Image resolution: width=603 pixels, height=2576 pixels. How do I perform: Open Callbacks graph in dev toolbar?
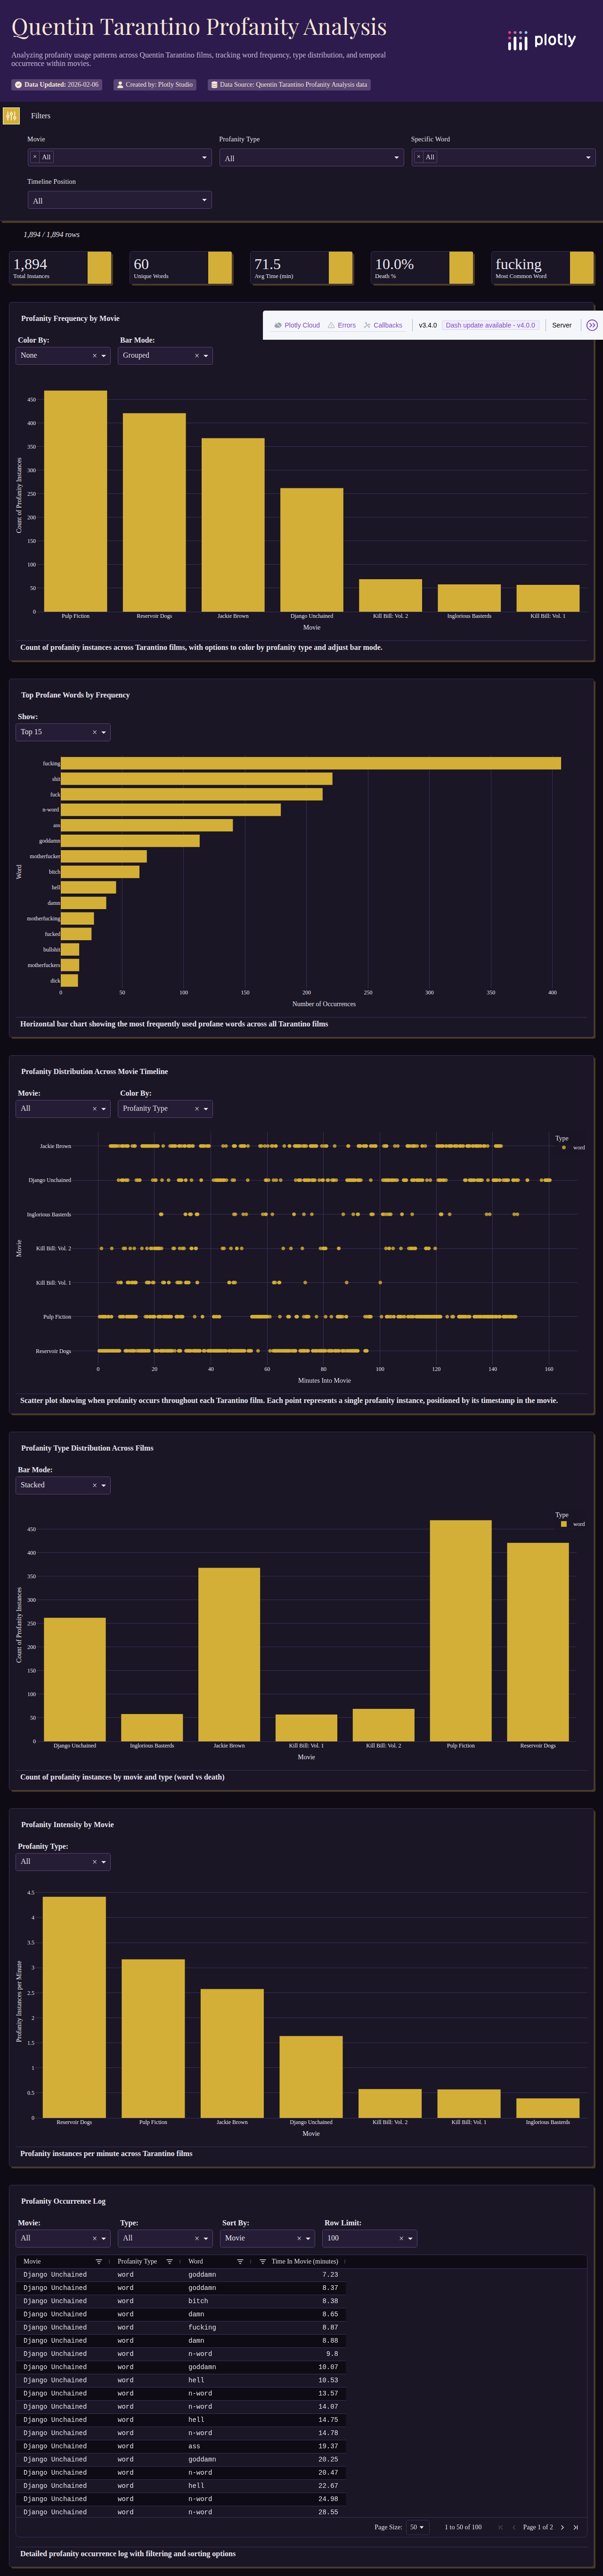pyautogui.click(x=383, y=325)
